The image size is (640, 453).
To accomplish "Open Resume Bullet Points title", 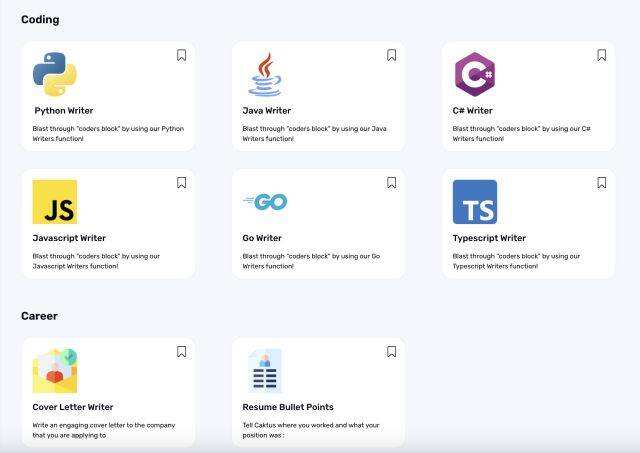I will [x=288, y=407].
